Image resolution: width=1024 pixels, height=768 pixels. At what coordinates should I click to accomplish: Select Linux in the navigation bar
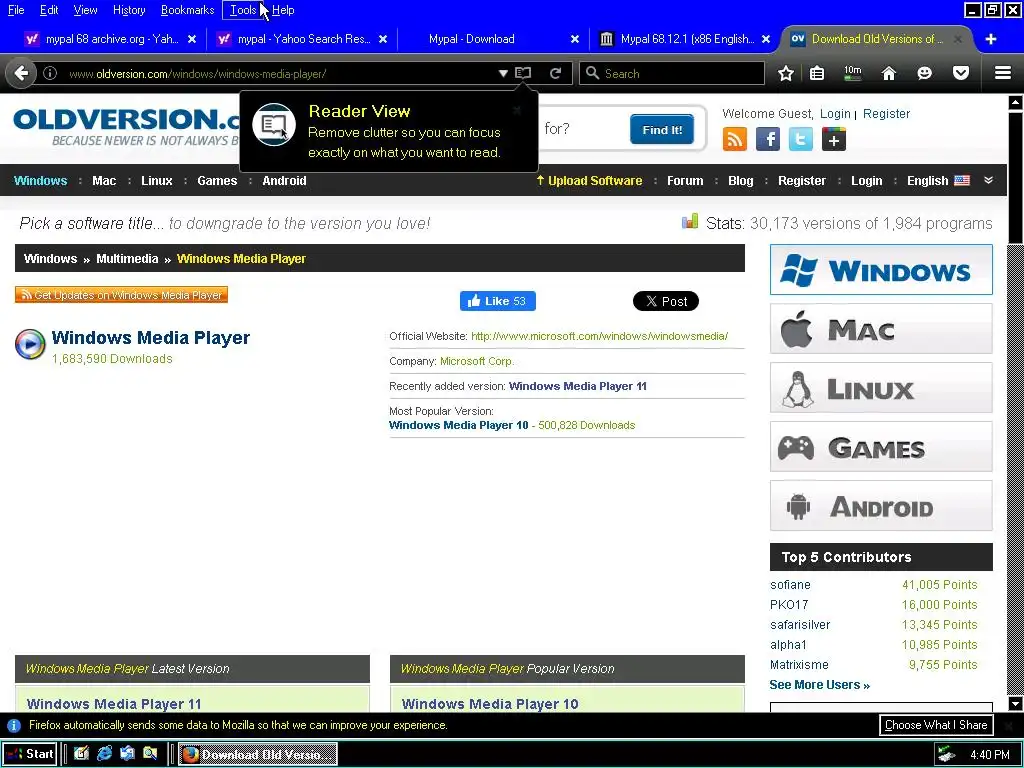157,181
